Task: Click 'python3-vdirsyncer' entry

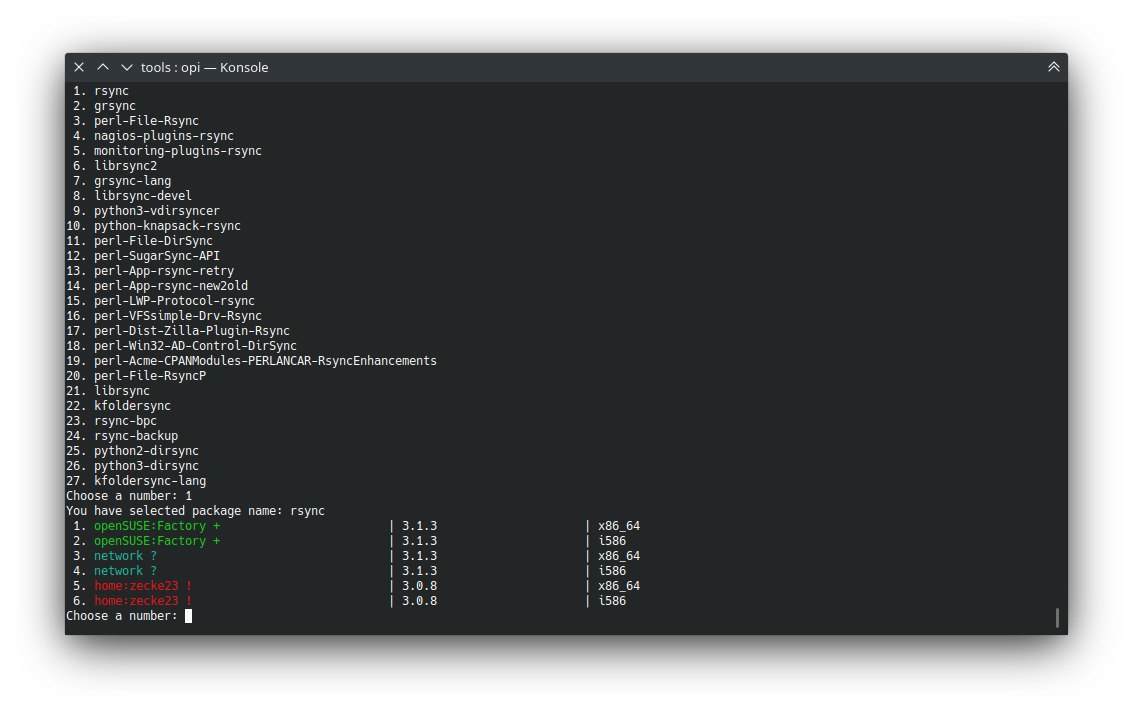Action: pos(157,211)
